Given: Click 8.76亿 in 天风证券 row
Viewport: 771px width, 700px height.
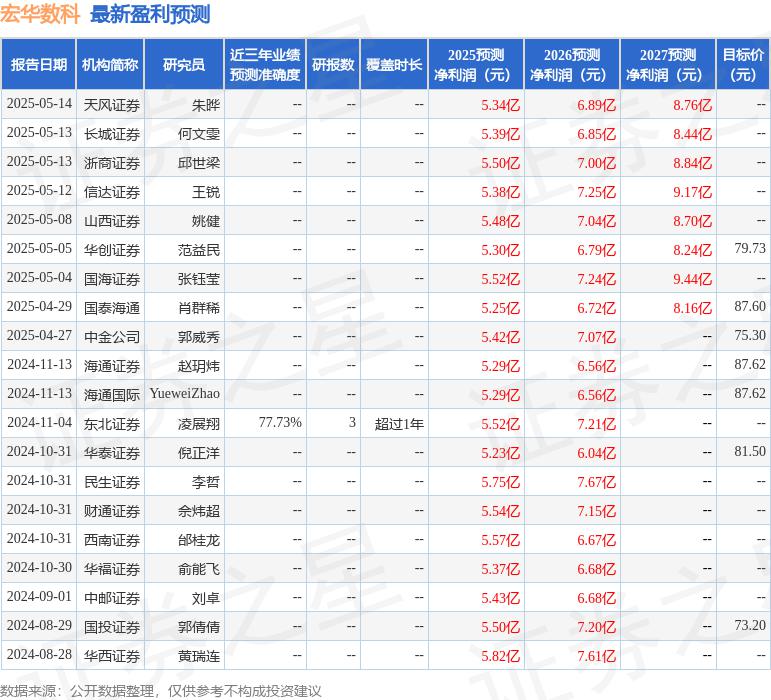Looking at the screenshot, I should tap(692, 105).
